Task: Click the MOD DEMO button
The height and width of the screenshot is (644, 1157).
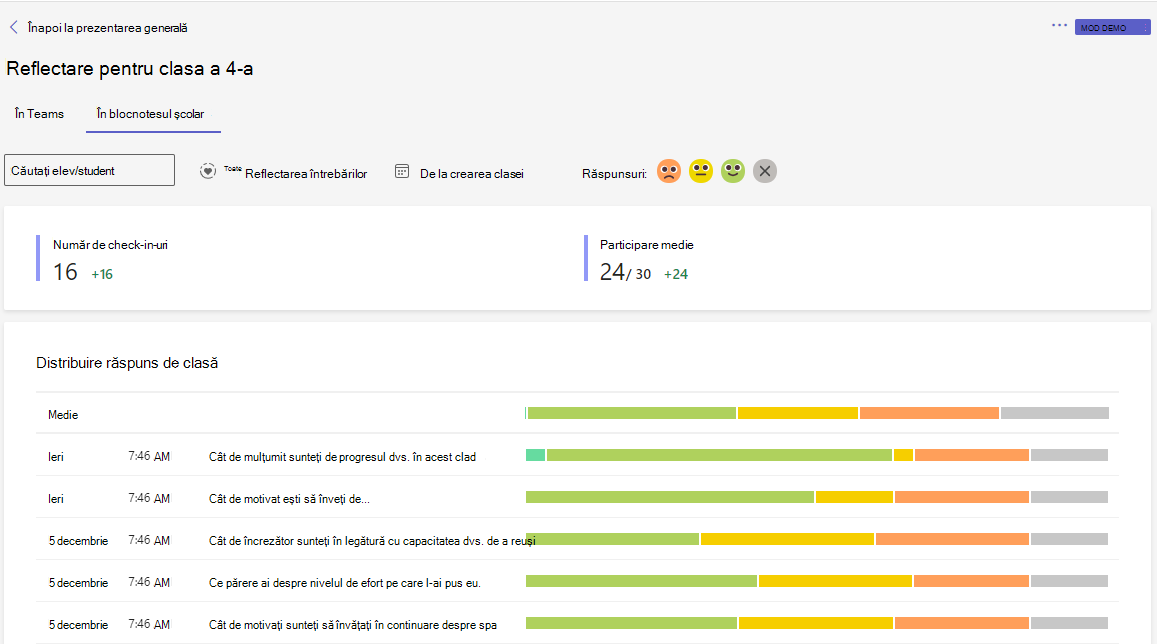Action: [x=1112, y=27]
